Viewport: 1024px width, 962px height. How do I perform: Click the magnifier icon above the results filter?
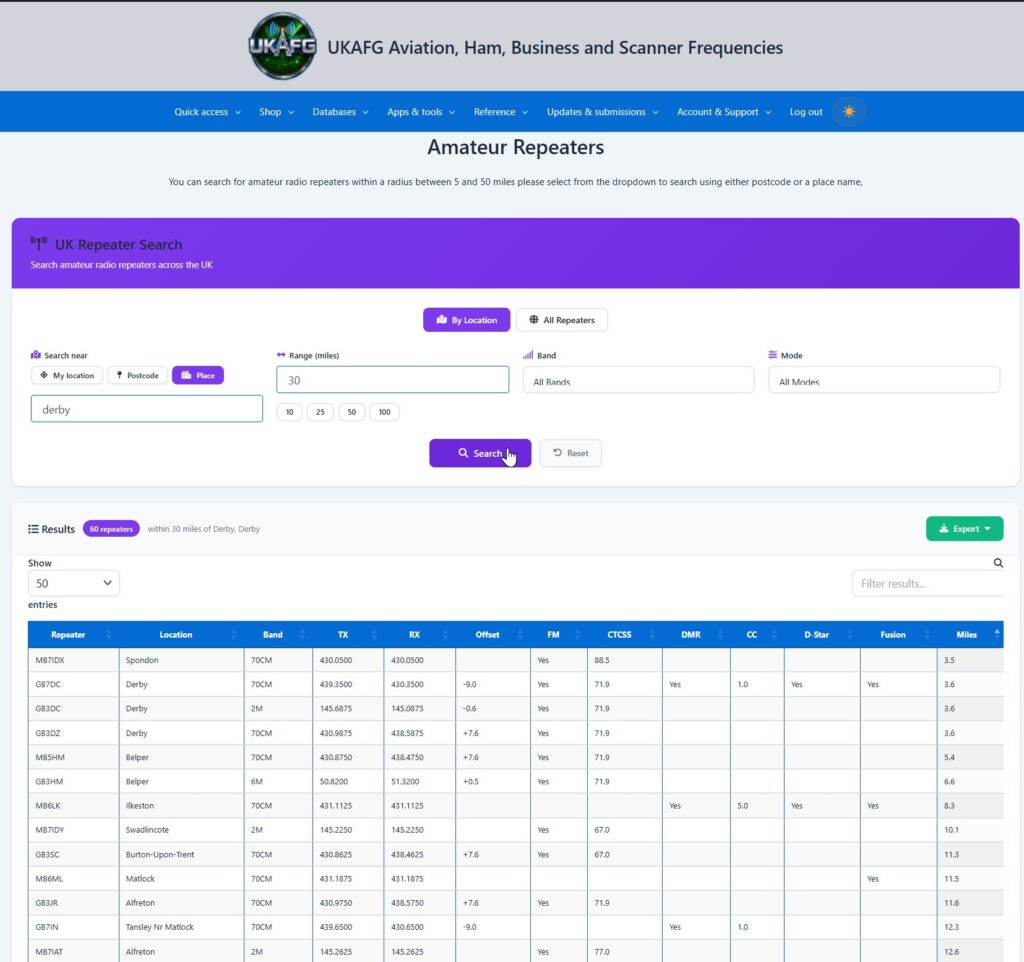pos(998,562)
